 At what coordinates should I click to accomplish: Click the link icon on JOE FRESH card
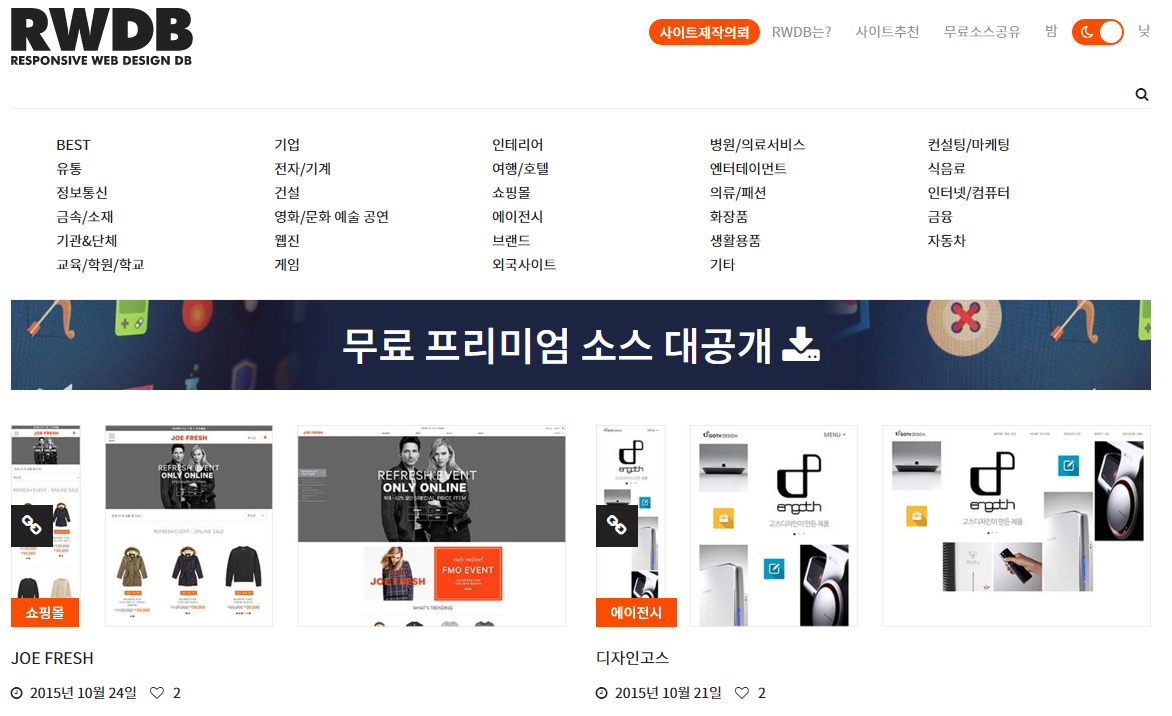coord(31,525)
